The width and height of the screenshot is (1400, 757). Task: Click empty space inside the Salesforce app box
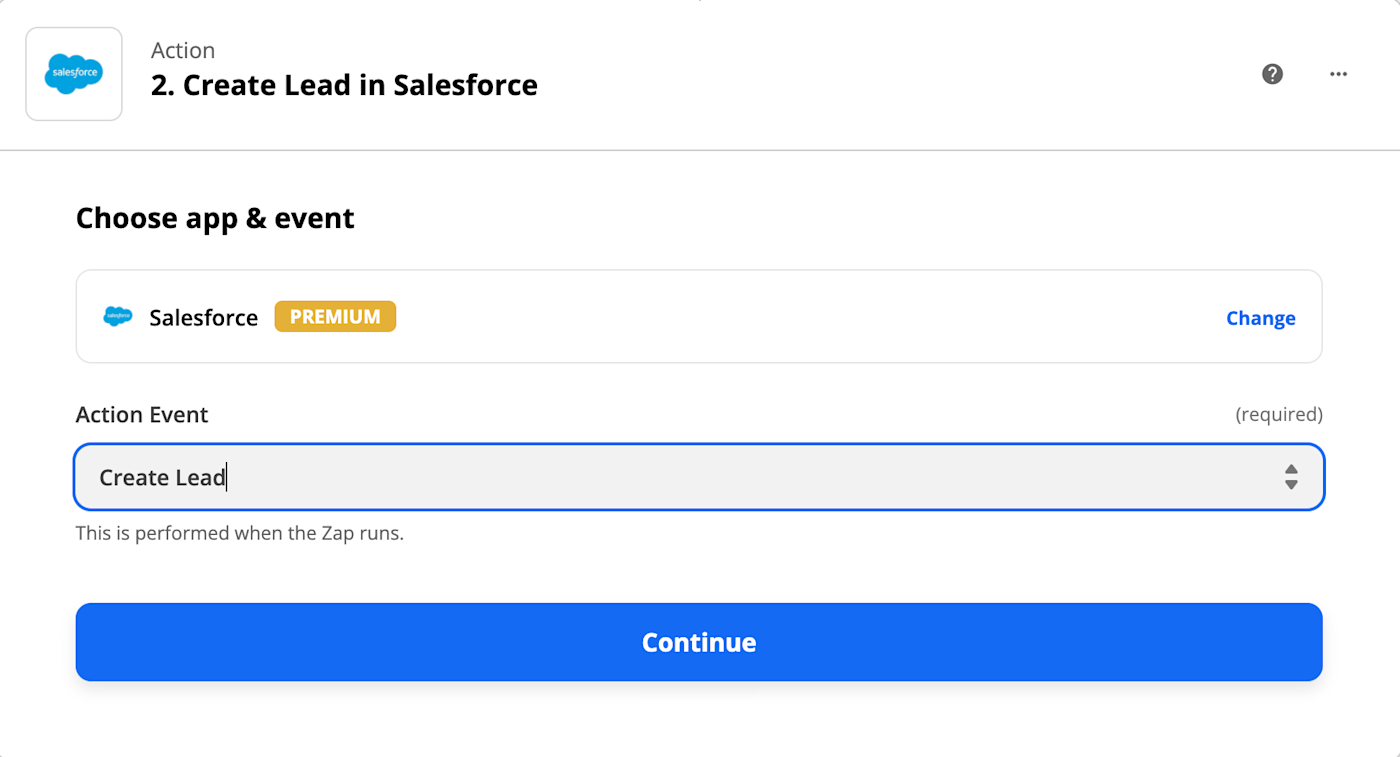click(800, 317)
